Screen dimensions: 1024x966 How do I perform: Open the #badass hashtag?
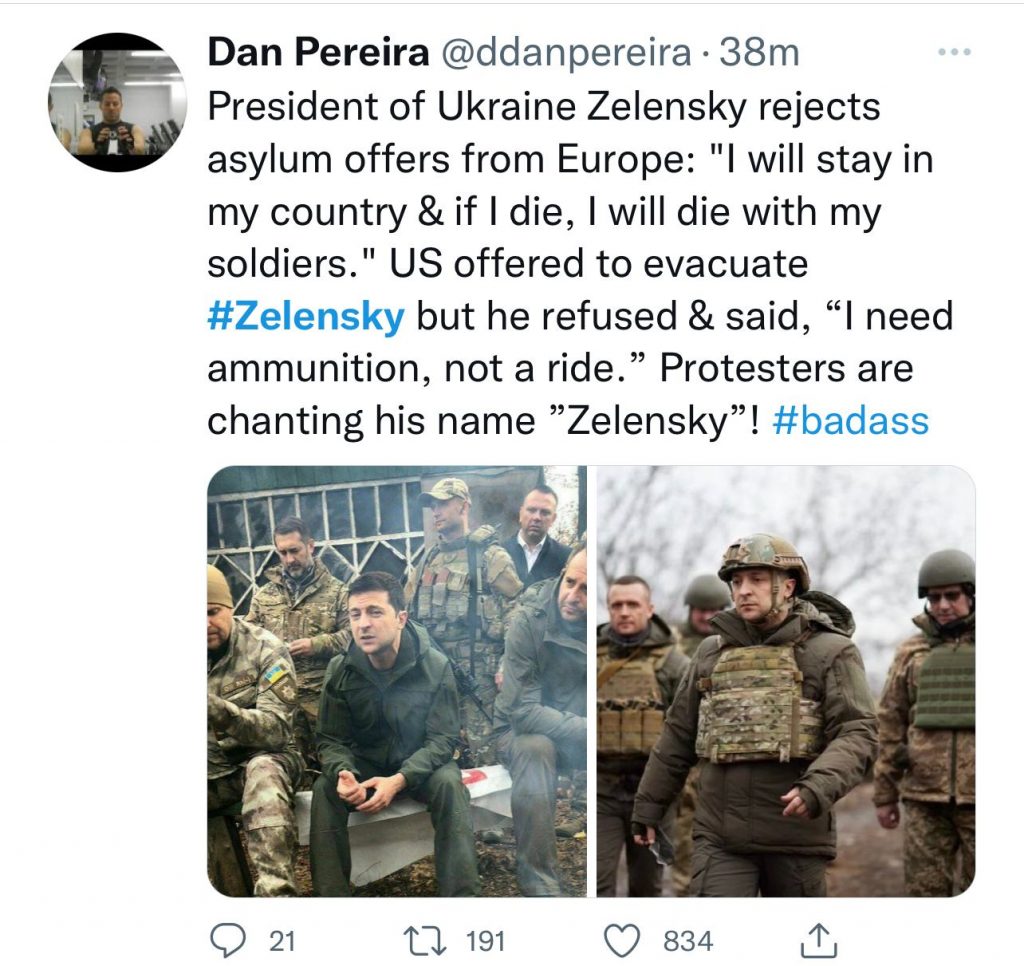click(851, 421)
